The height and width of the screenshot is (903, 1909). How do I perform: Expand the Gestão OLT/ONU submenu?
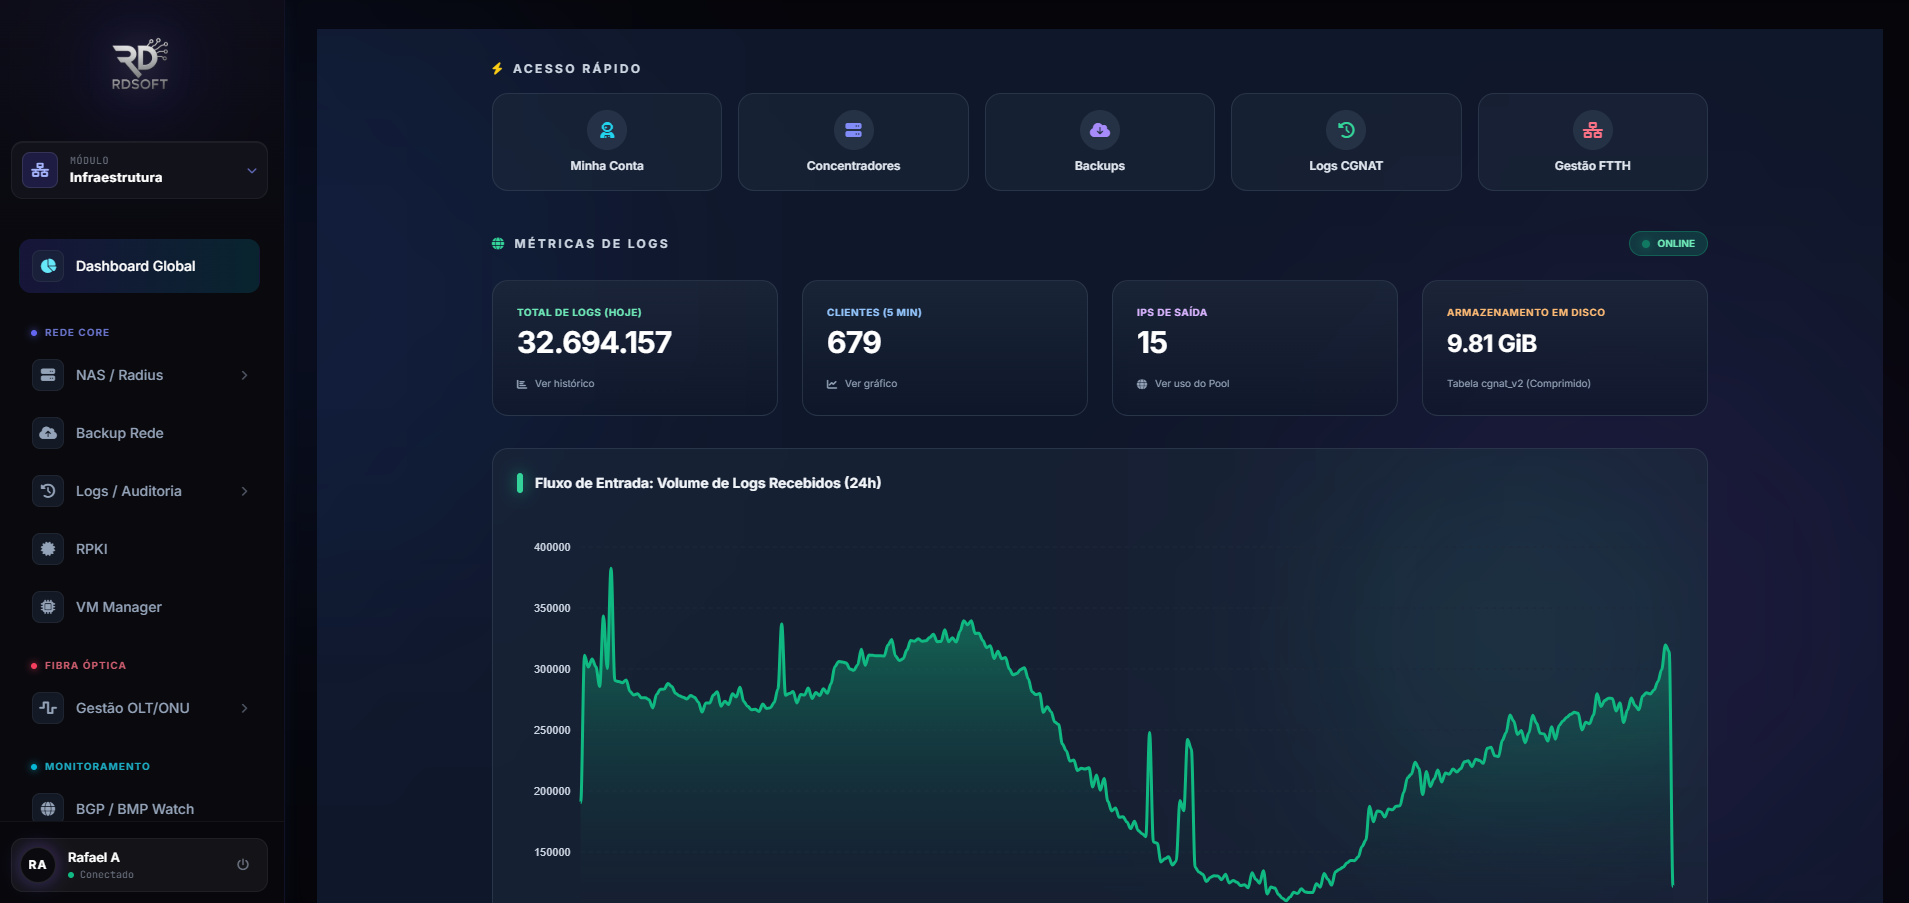click(245, 707)
